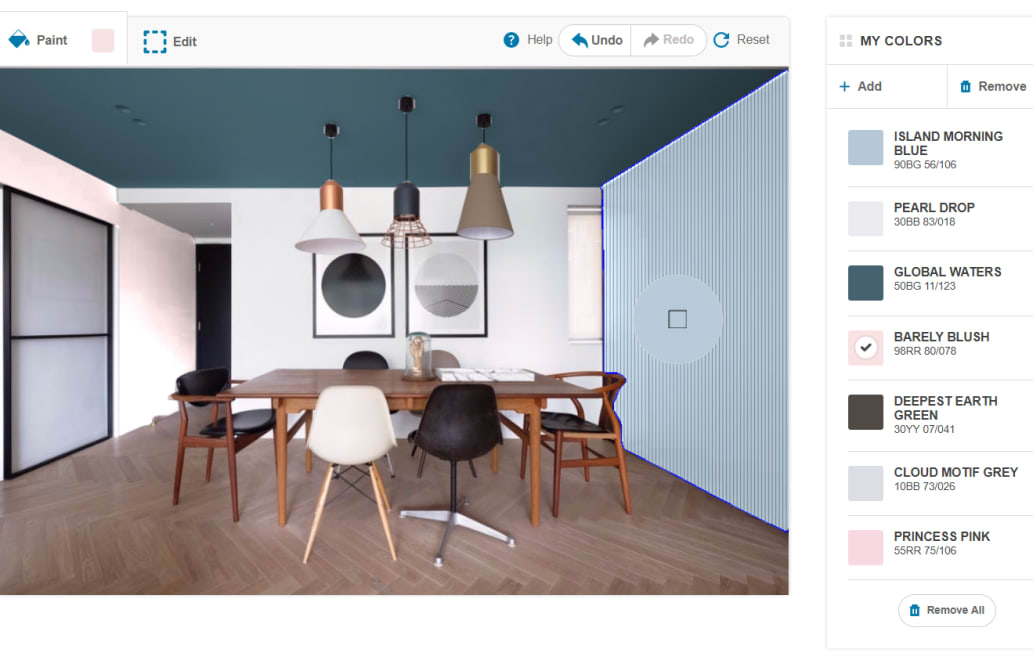
Task: Open Help via question mark icon
Action: coord(511,40)
